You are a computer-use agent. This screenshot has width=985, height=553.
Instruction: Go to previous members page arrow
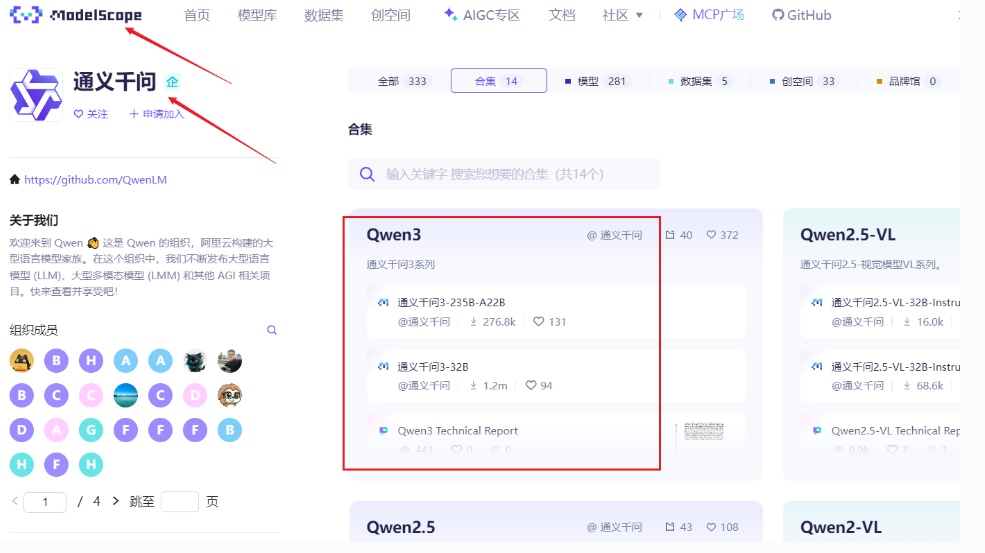pos(15,501)
